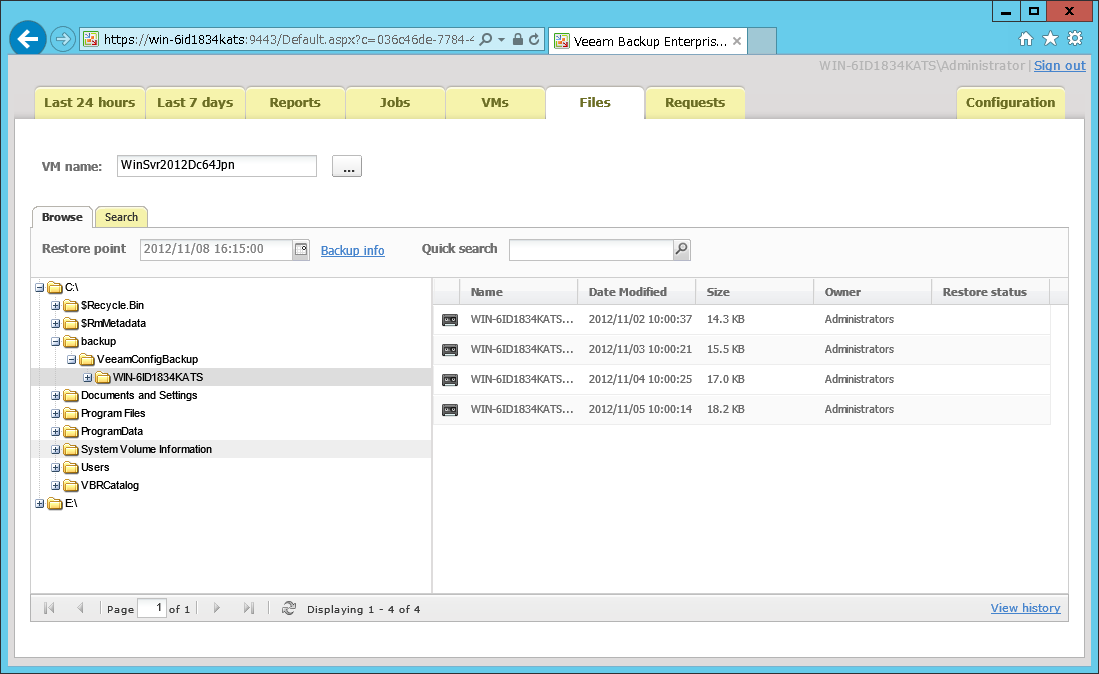Screen dimensions: 1099x674
Task: Switch to the Last 7 days tab
Action: 196,102
